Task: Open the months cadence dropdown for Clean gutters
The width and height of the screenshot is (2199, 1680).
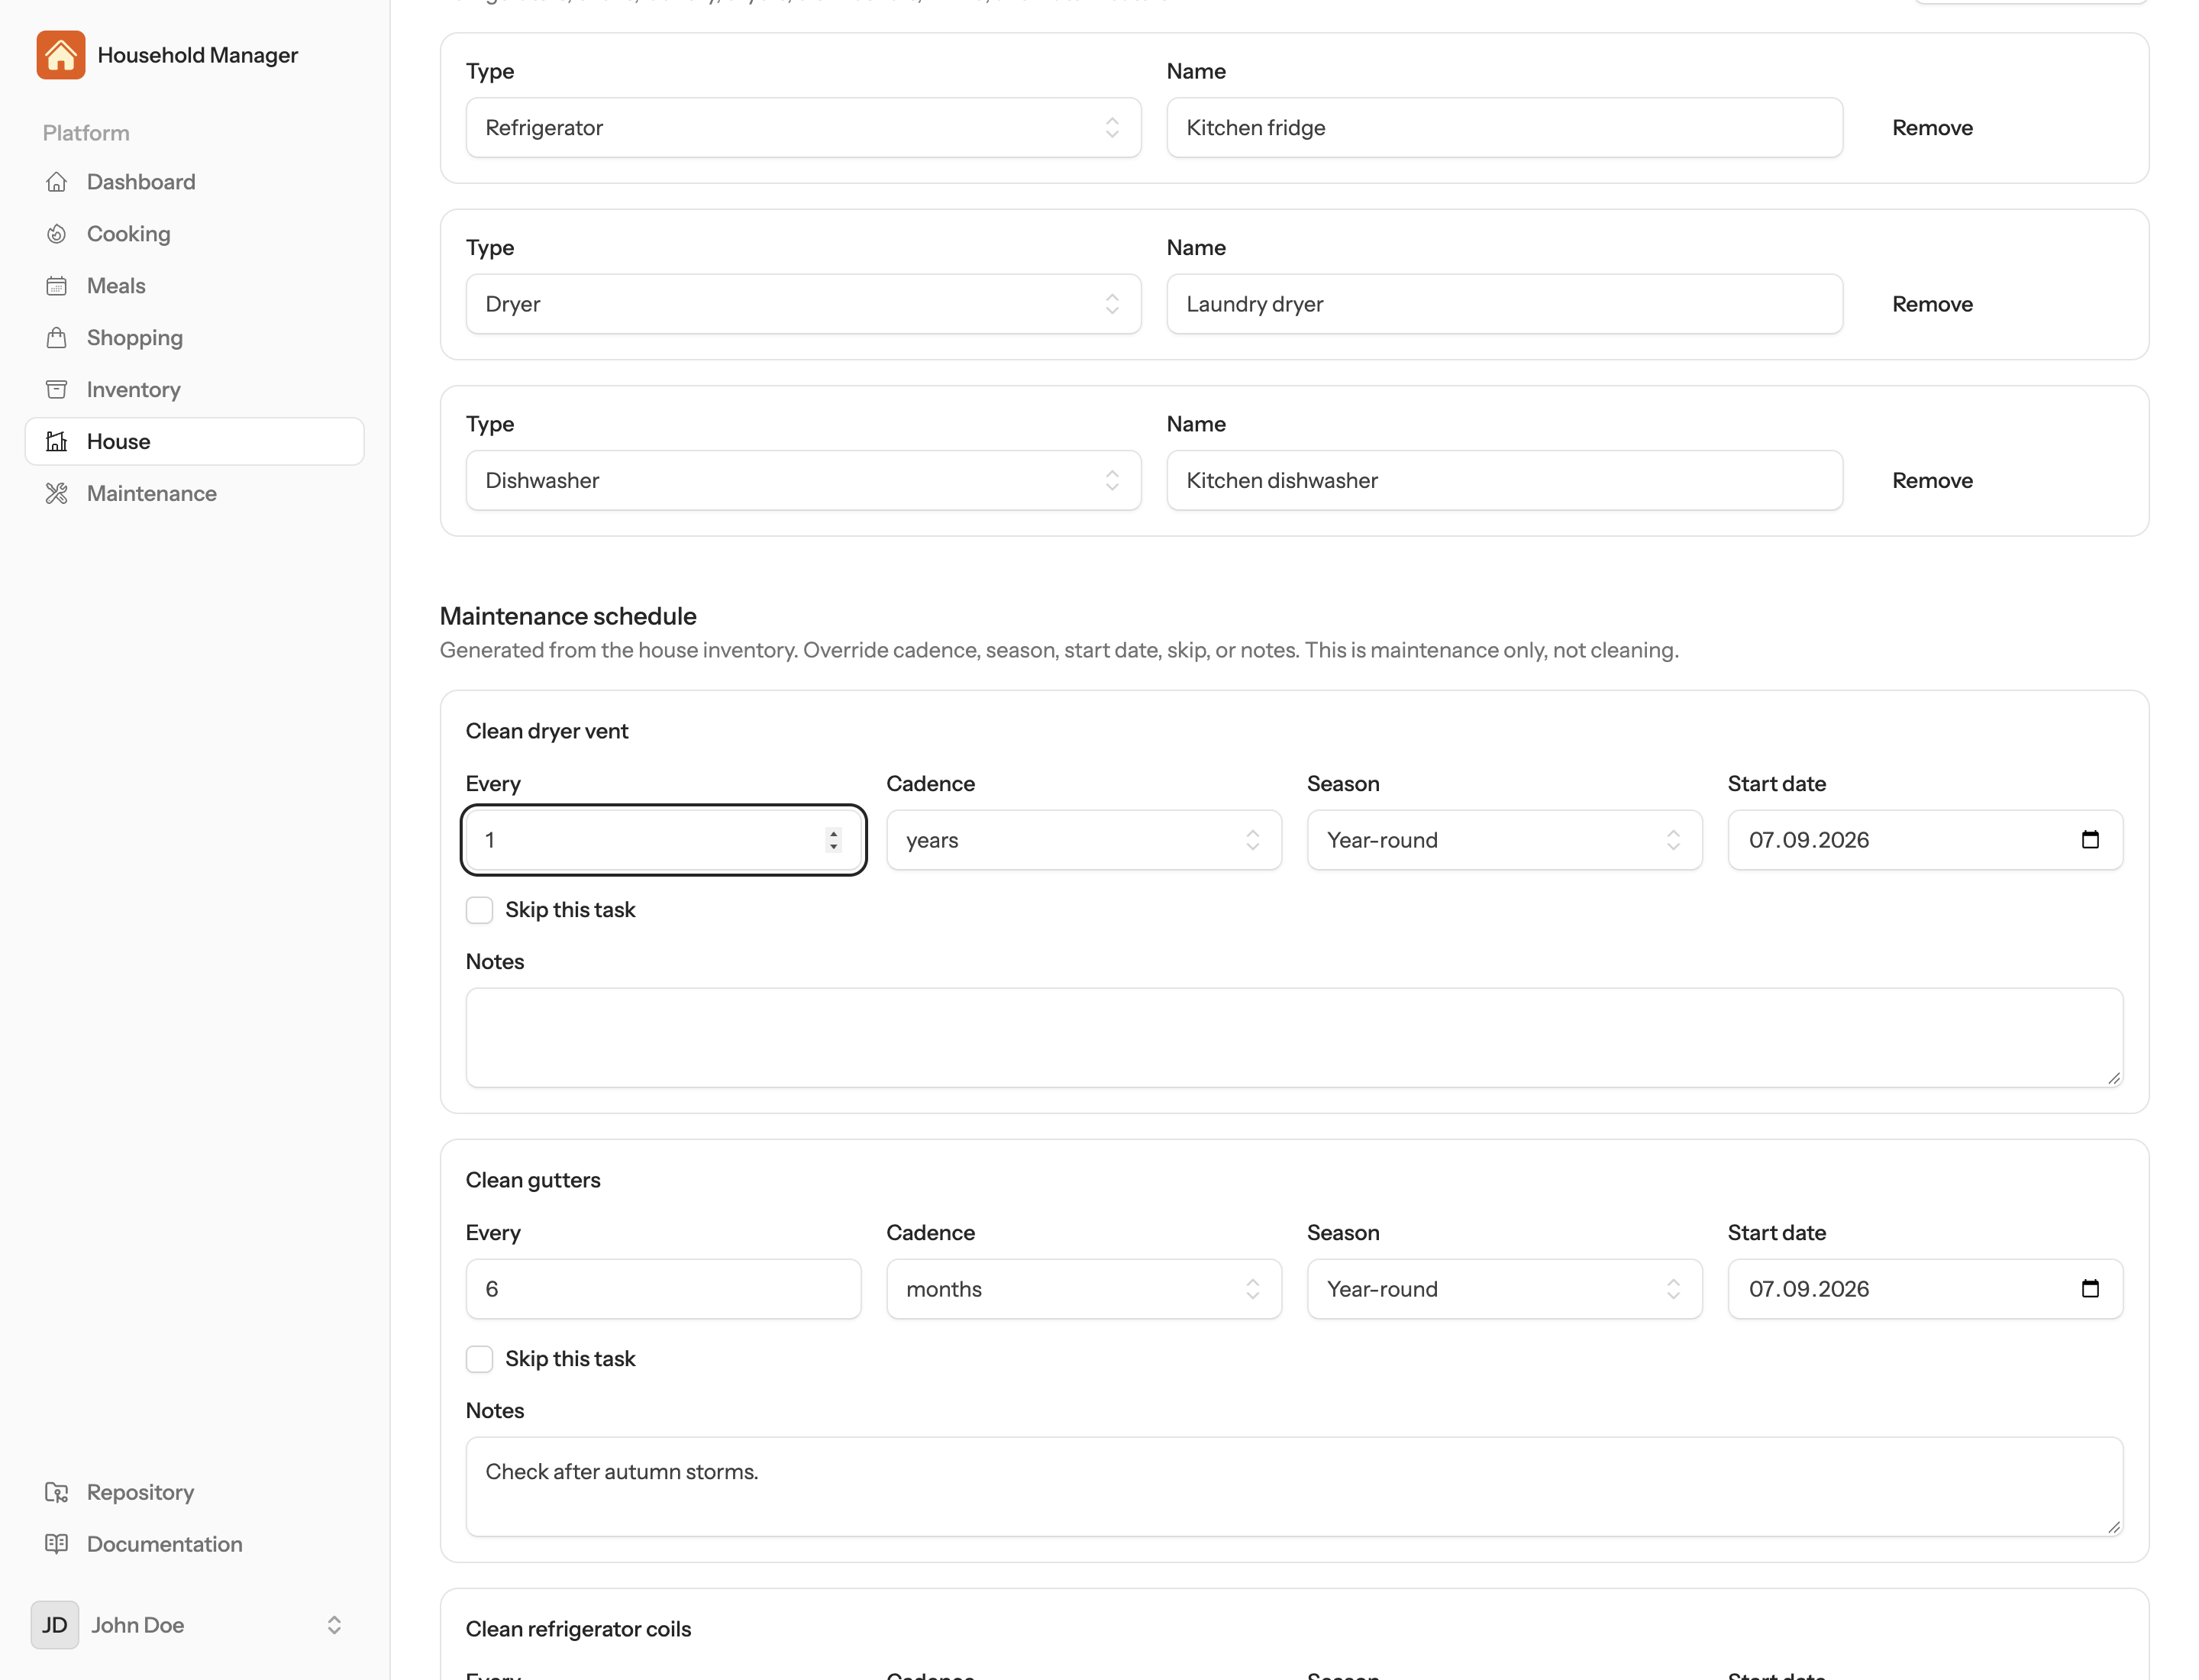Action: 1083,1289
